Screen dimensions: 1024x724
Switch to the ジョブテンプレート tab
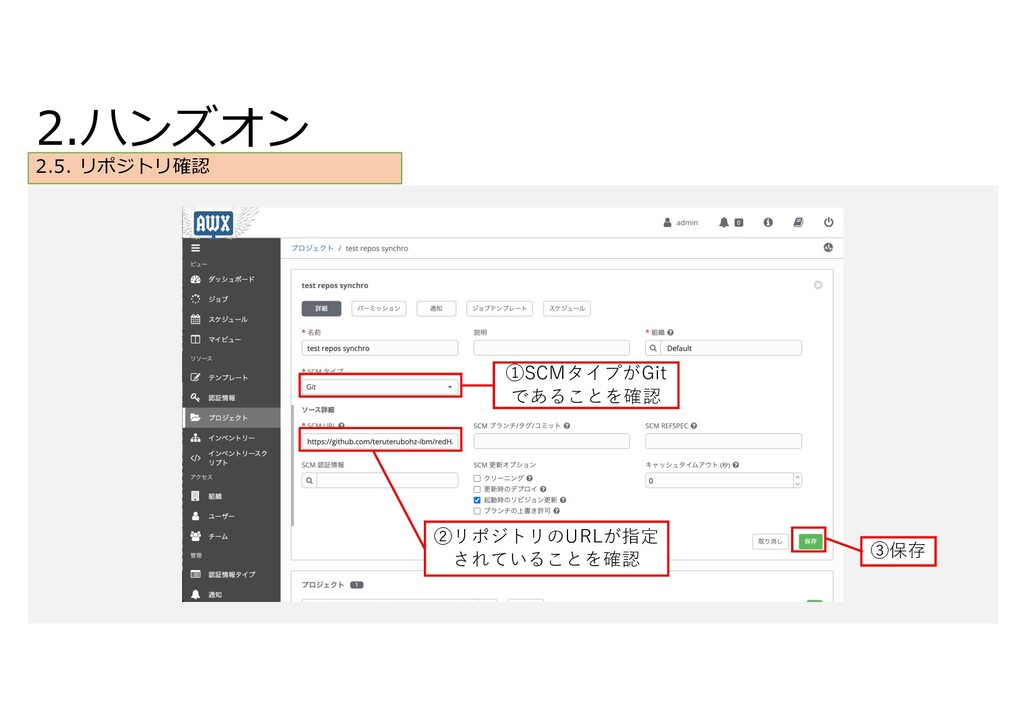pos(500,308)
